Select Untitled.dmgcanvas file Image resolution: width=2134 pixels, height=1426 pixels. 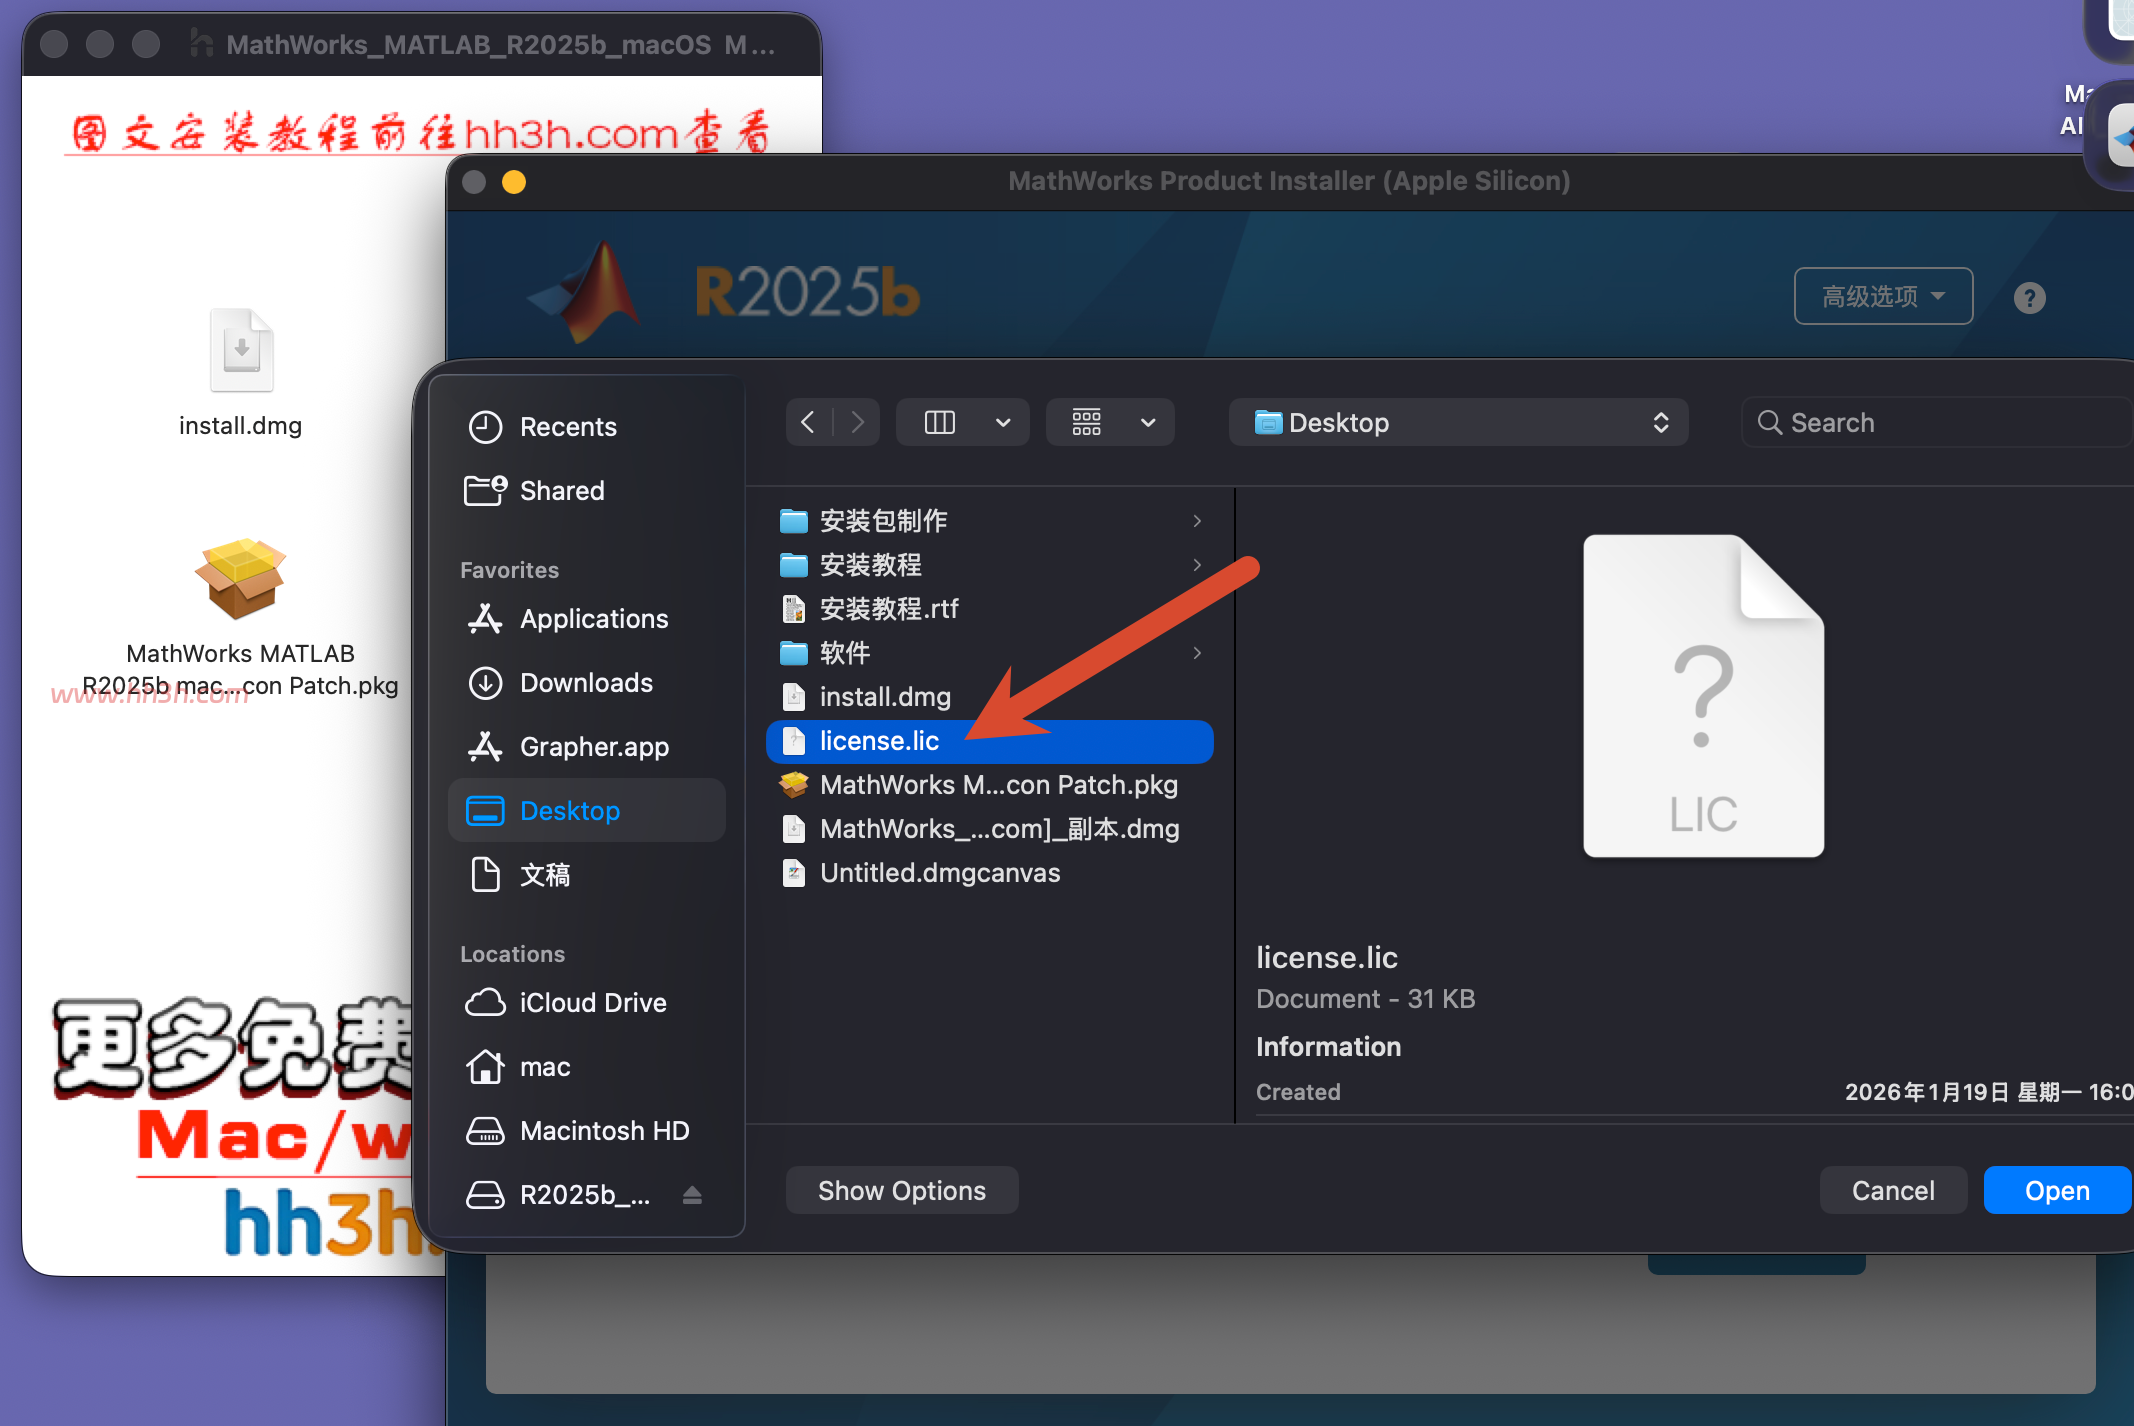point(990,873)
